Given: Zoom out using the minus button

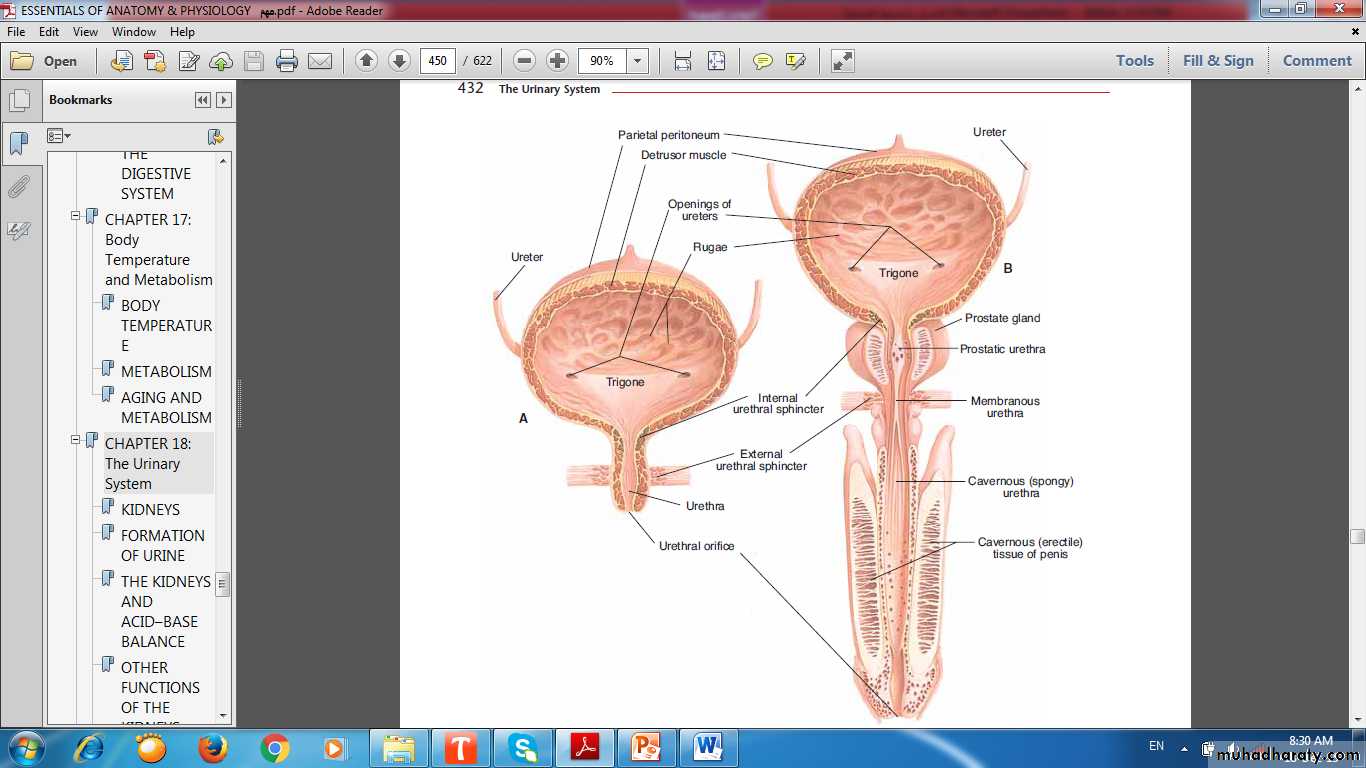Looking at the screenshot, I should coord(524,61).
